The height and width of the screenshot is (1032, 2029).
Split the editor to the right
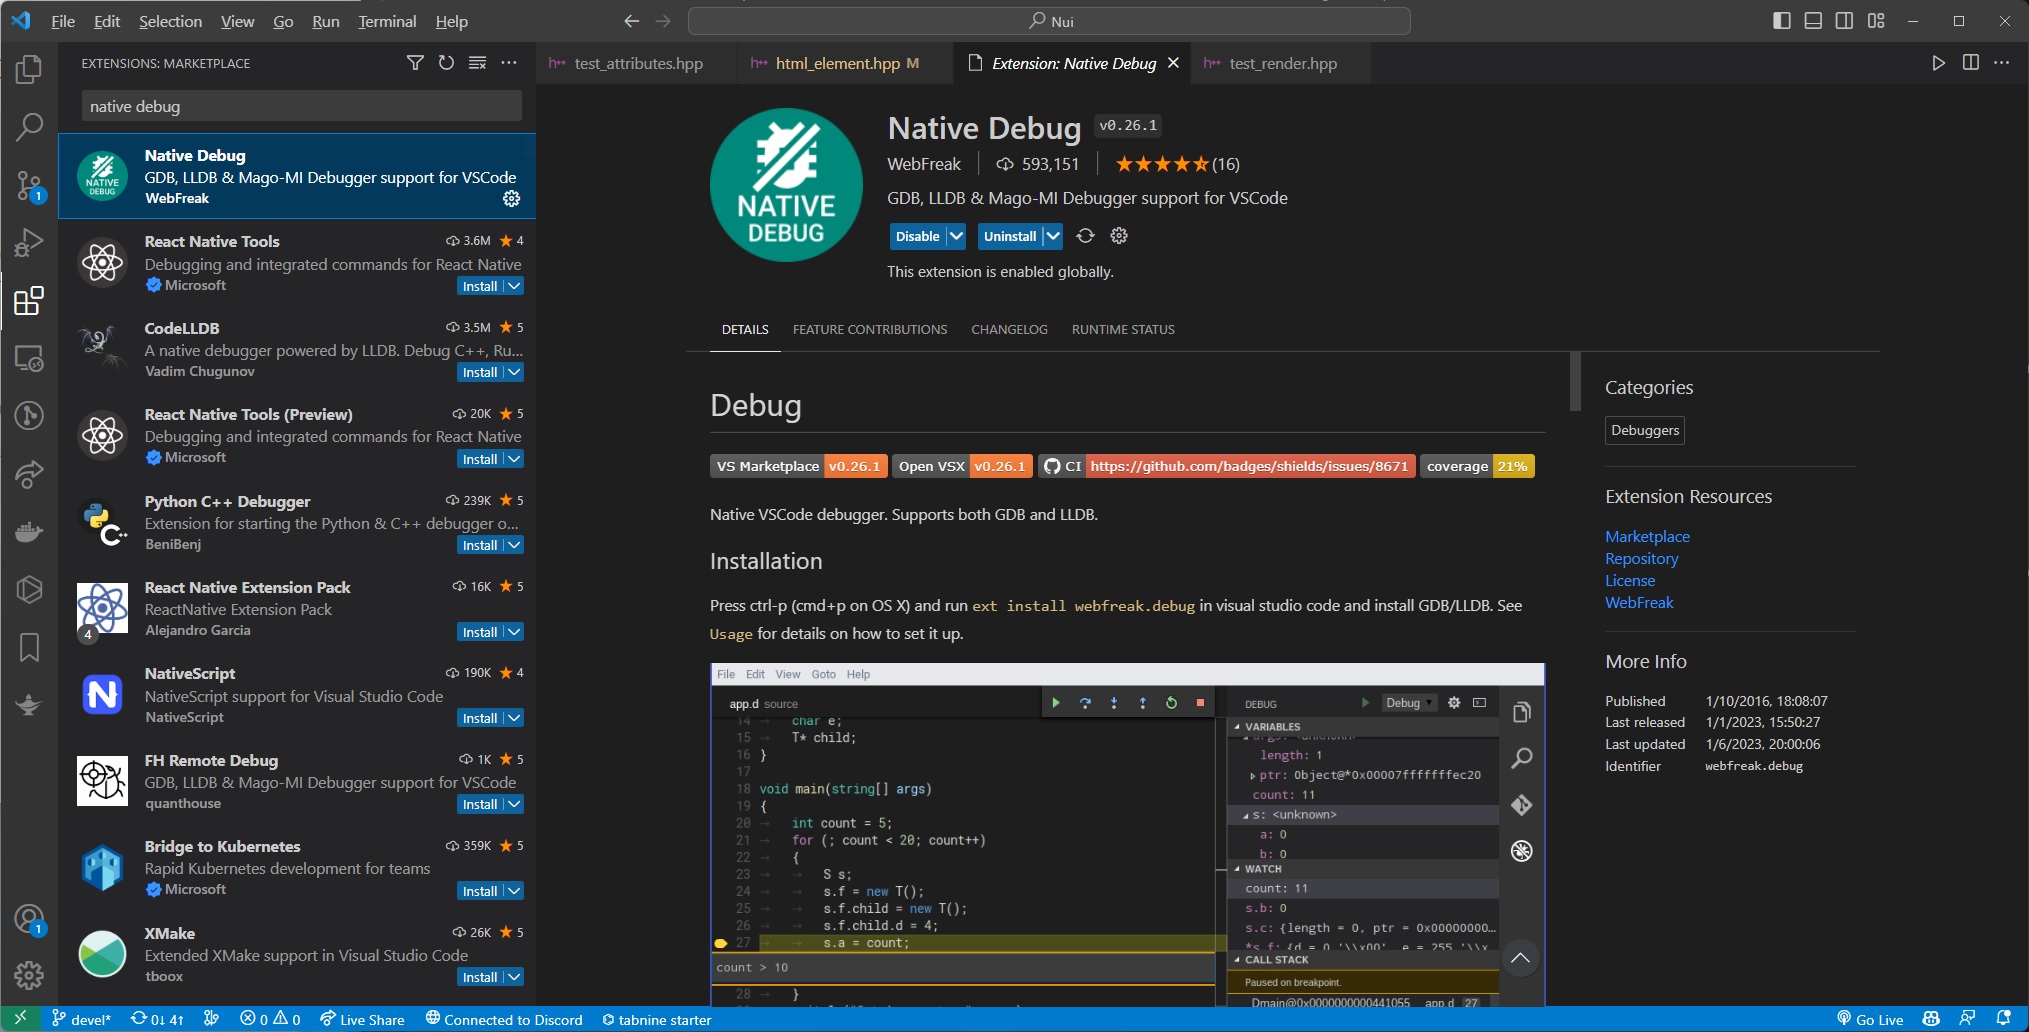tap(1970, 63)
